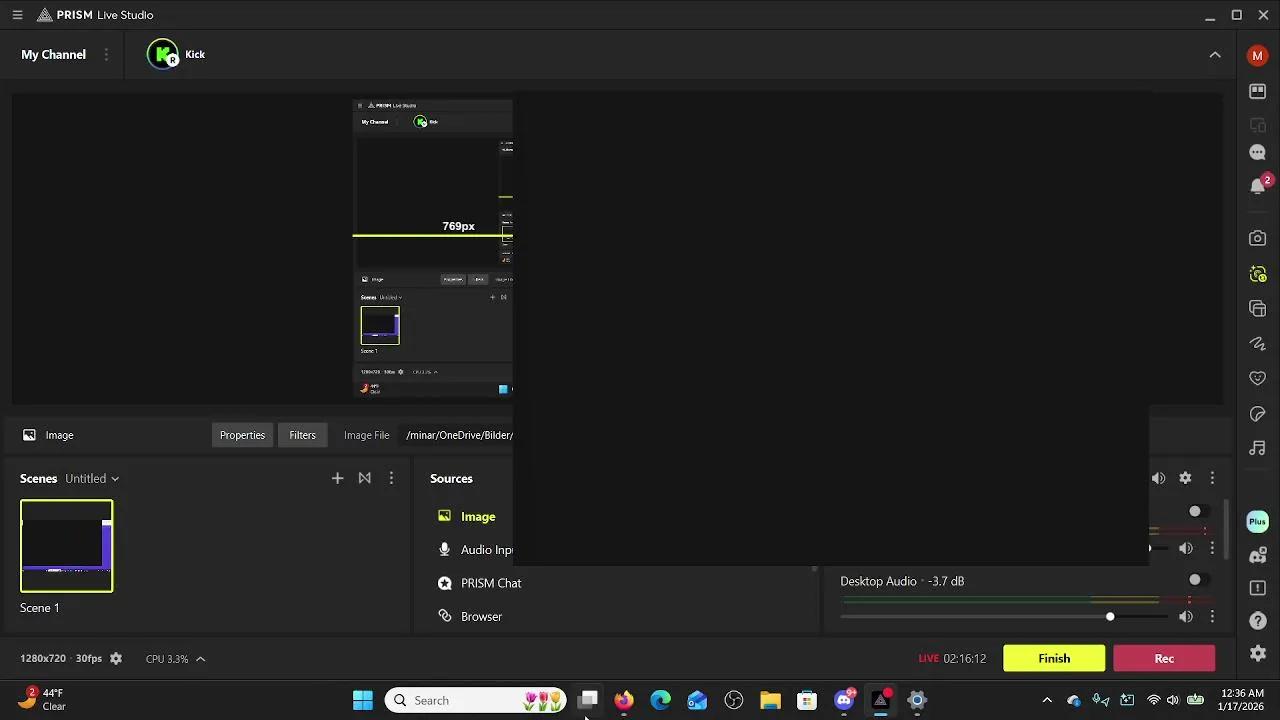Mute Desktop Audio speaker icon
Viewport: 1280px width, 720px height.
[1186, 616]
